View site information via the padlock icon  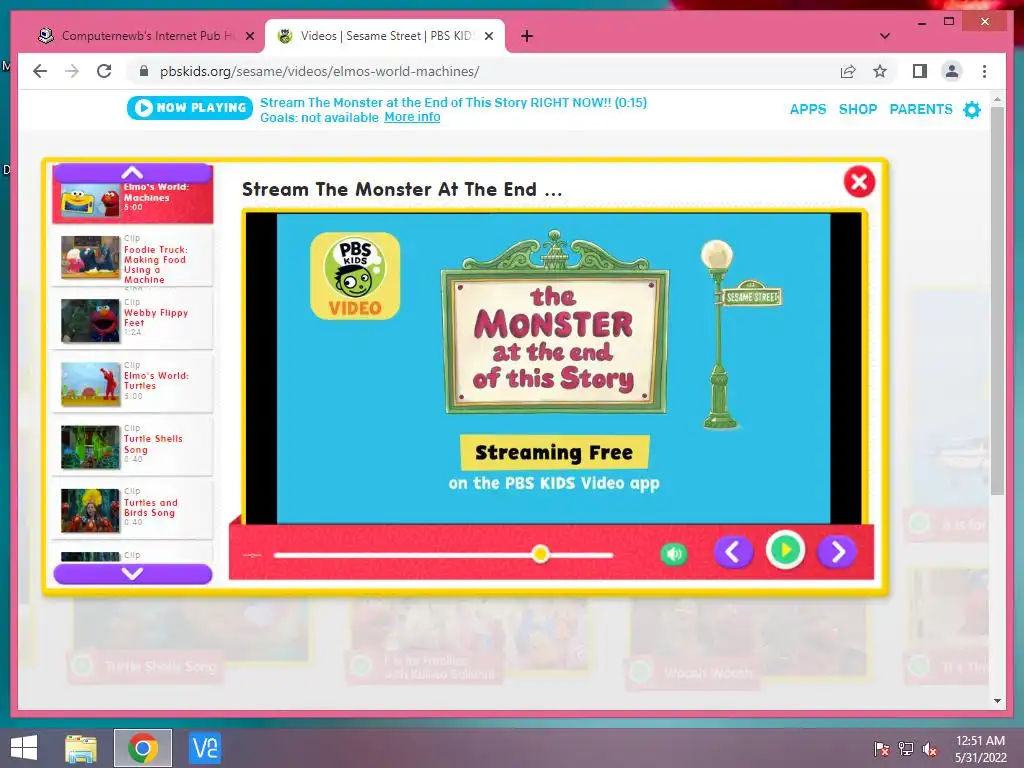(144, 71)
